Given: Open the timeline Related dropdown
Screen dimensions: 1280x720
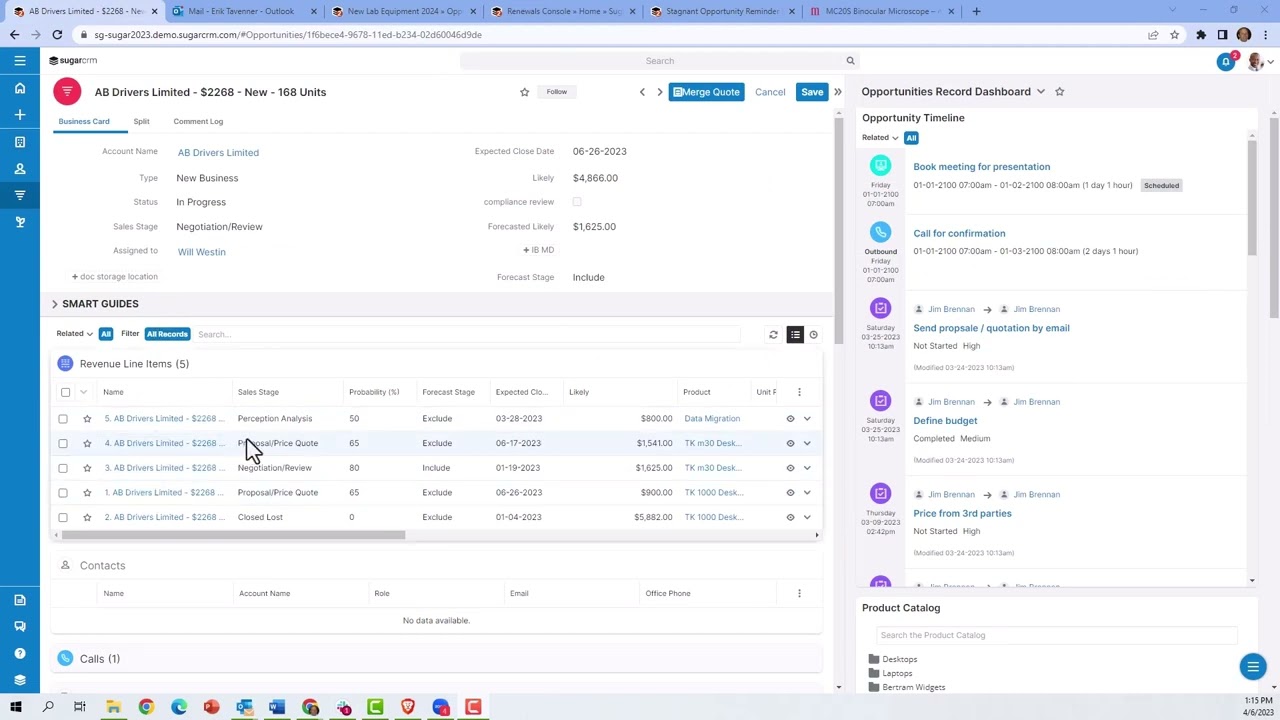Looking at the screenshot, I should (880, 138).
